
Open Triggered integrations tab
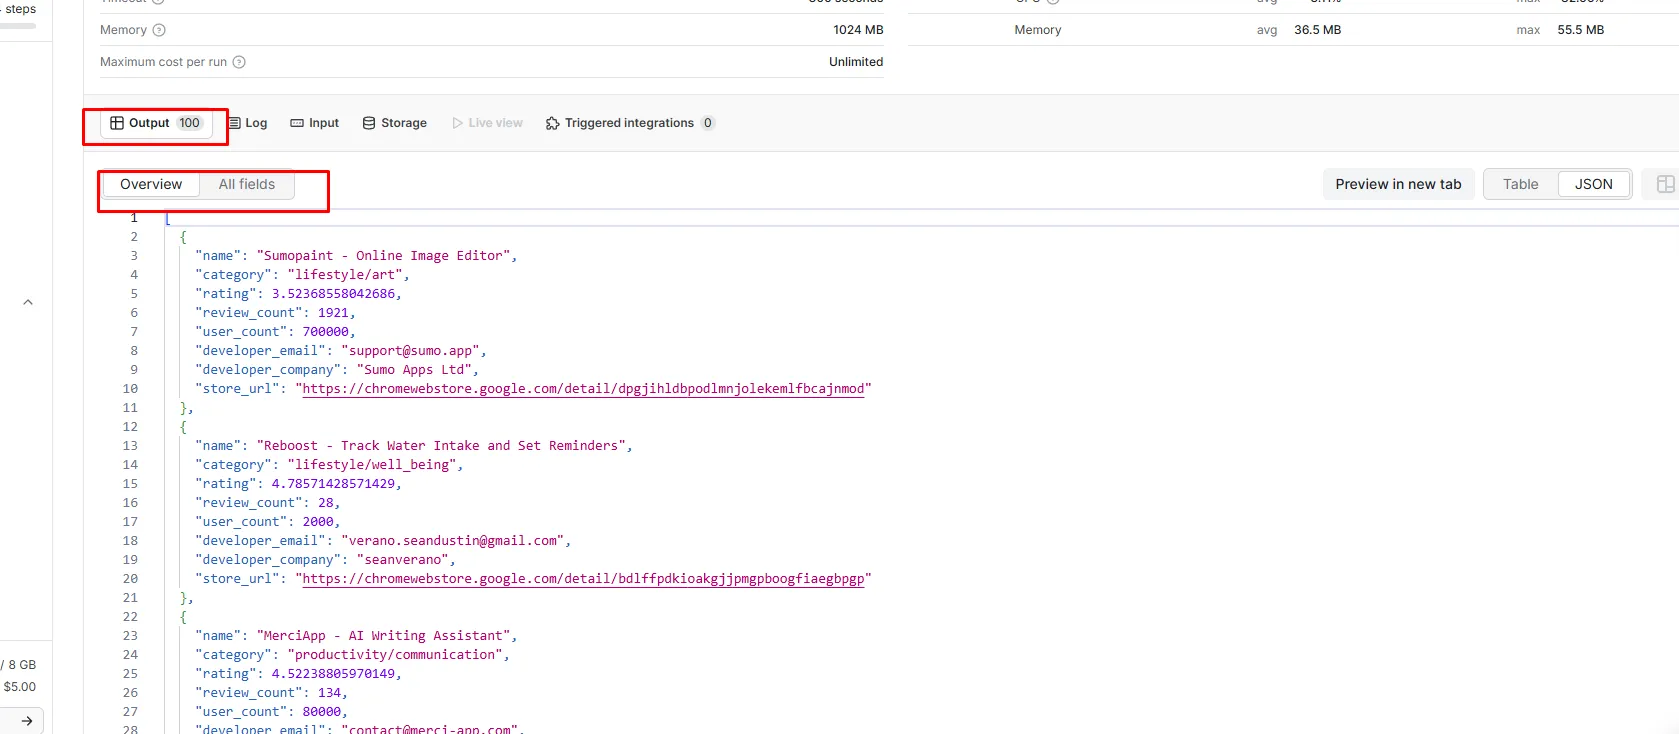coord(630,123)
